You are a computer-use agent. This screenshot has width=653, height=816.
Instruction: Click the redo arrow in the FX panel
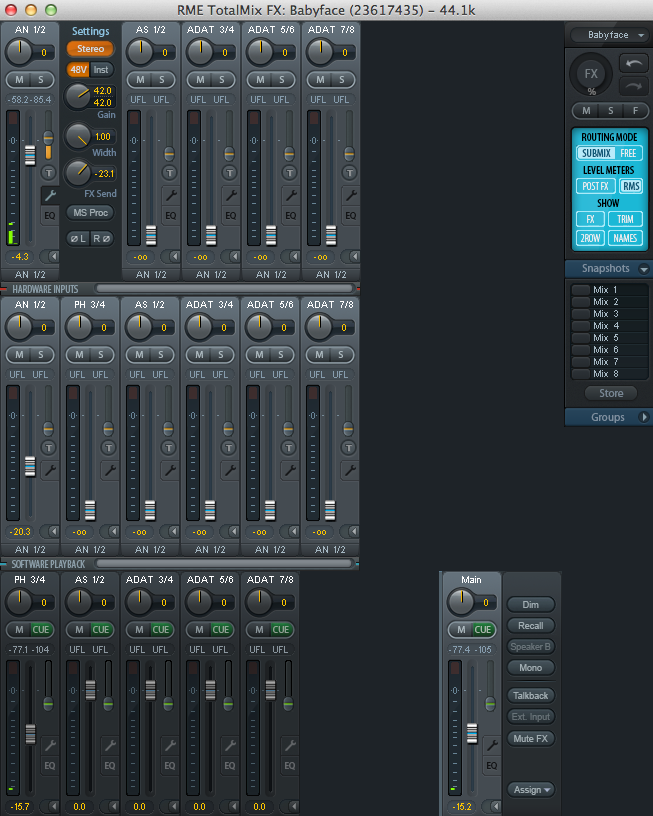tap(633, 87)
